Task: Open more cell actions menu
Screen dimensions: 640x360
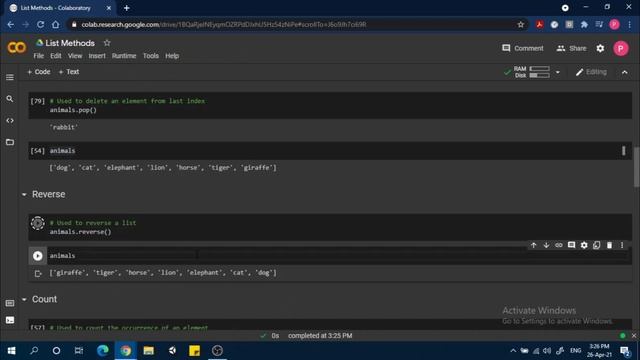Action: pos(622,245)
